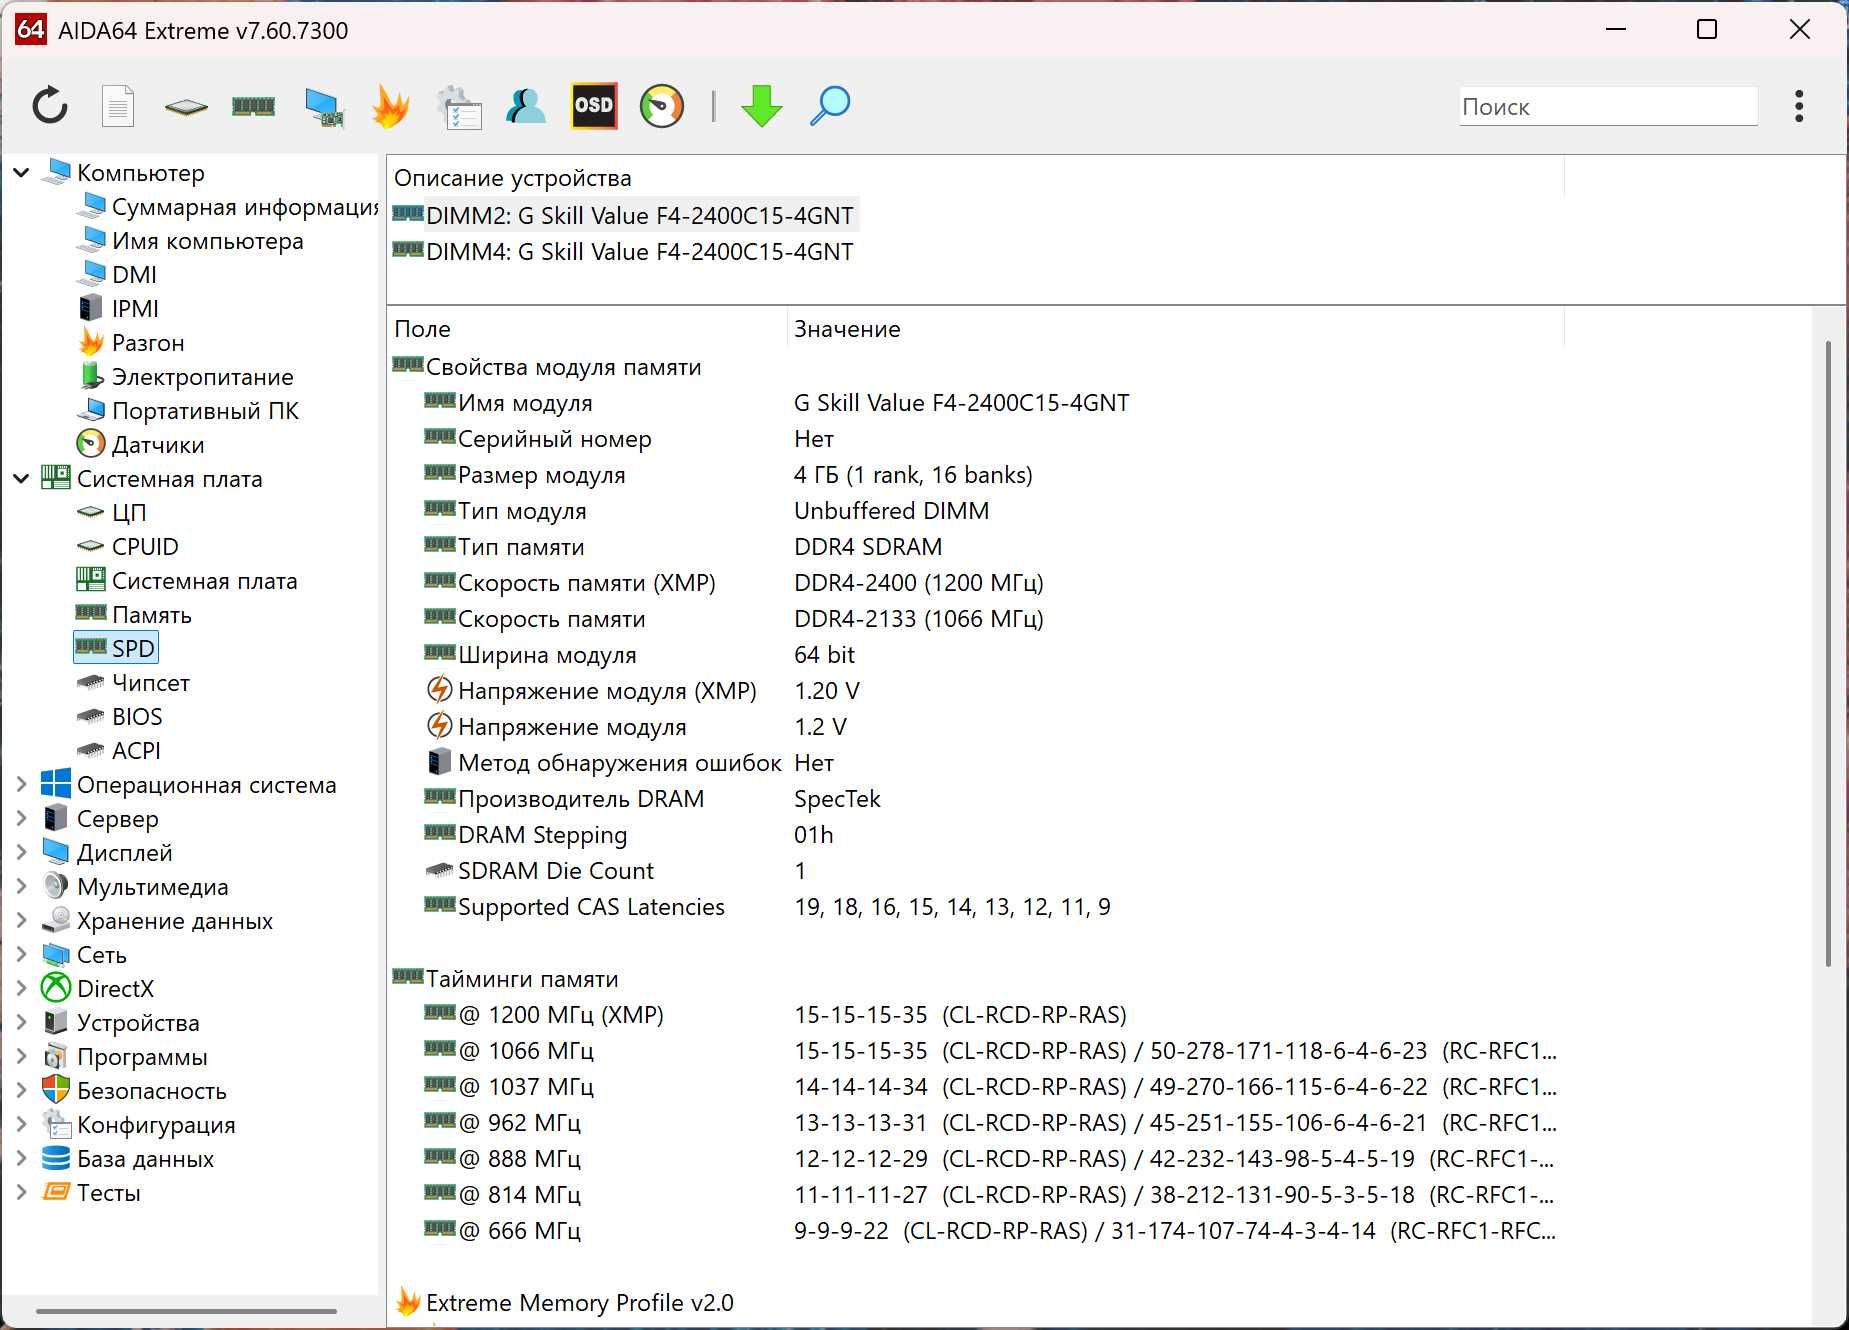Viewport: 1849px width, 1330px height.
Task: Expand the Программы tree node
Action: point(21,1057)
